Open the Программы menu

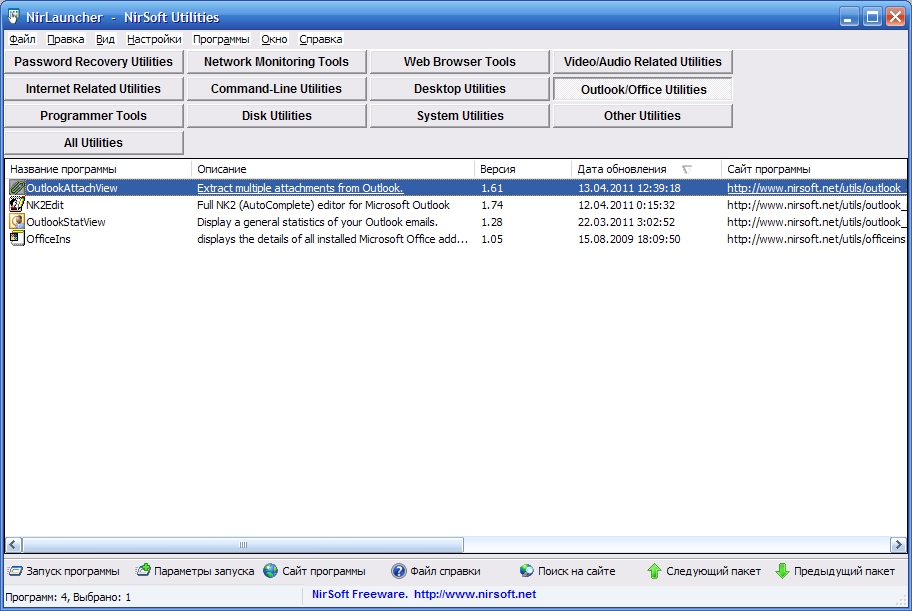pyautogui.click(x=221, y=39)
